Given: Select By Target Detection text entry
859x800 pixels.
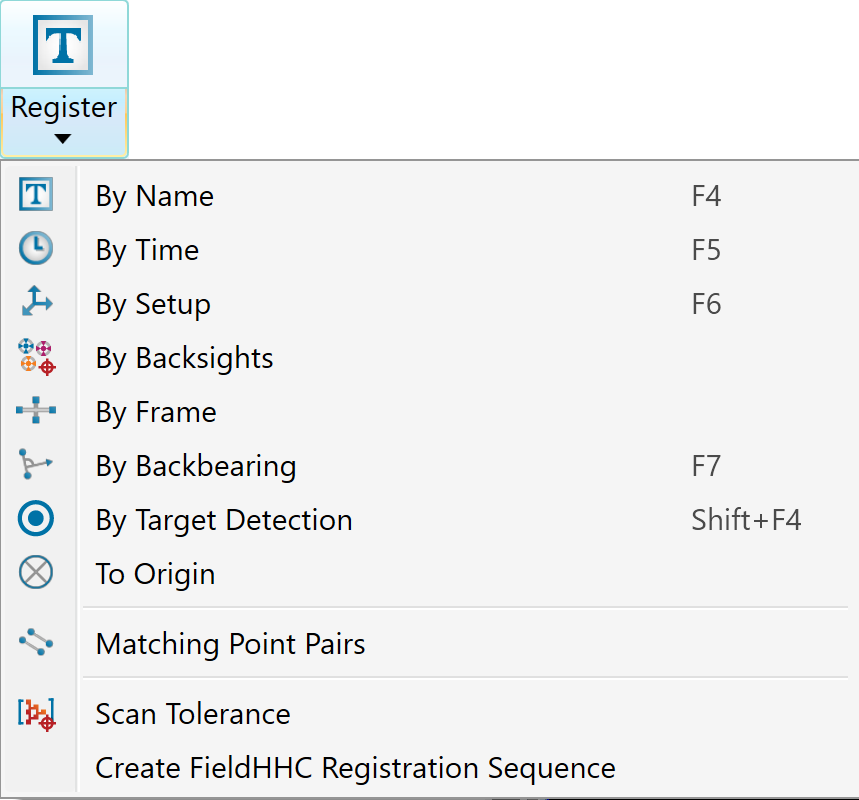Looking at the screenshot, I should coord(224,520).
